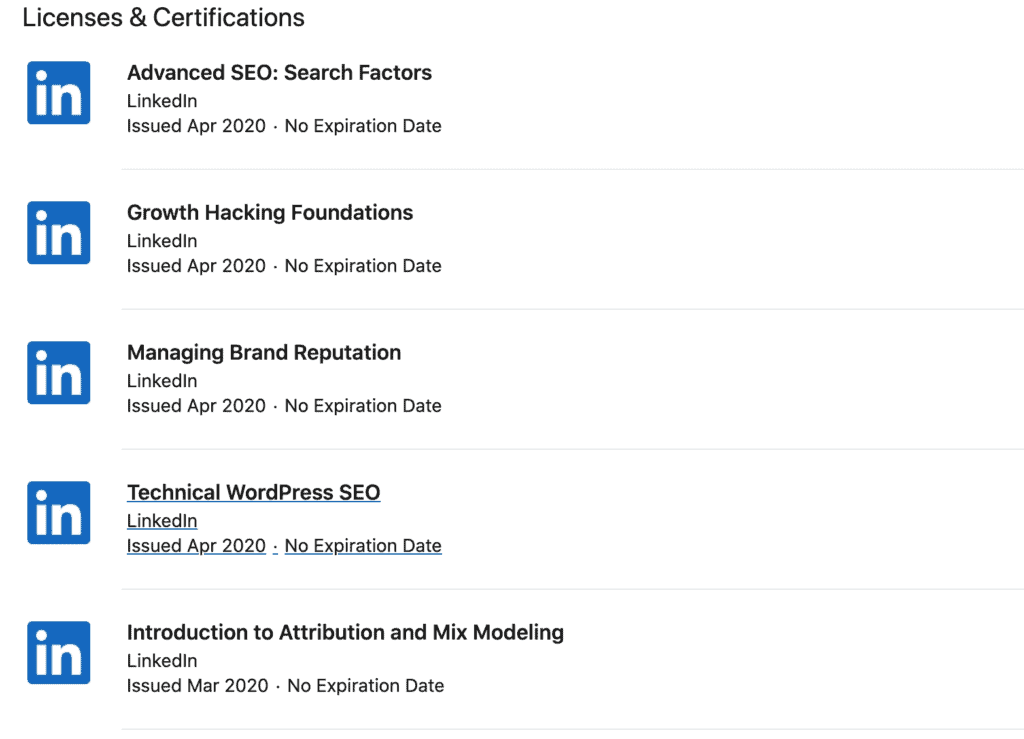Open the Growth Hacking Foundations certification
Screen dimensions: 1024x739
269,212
